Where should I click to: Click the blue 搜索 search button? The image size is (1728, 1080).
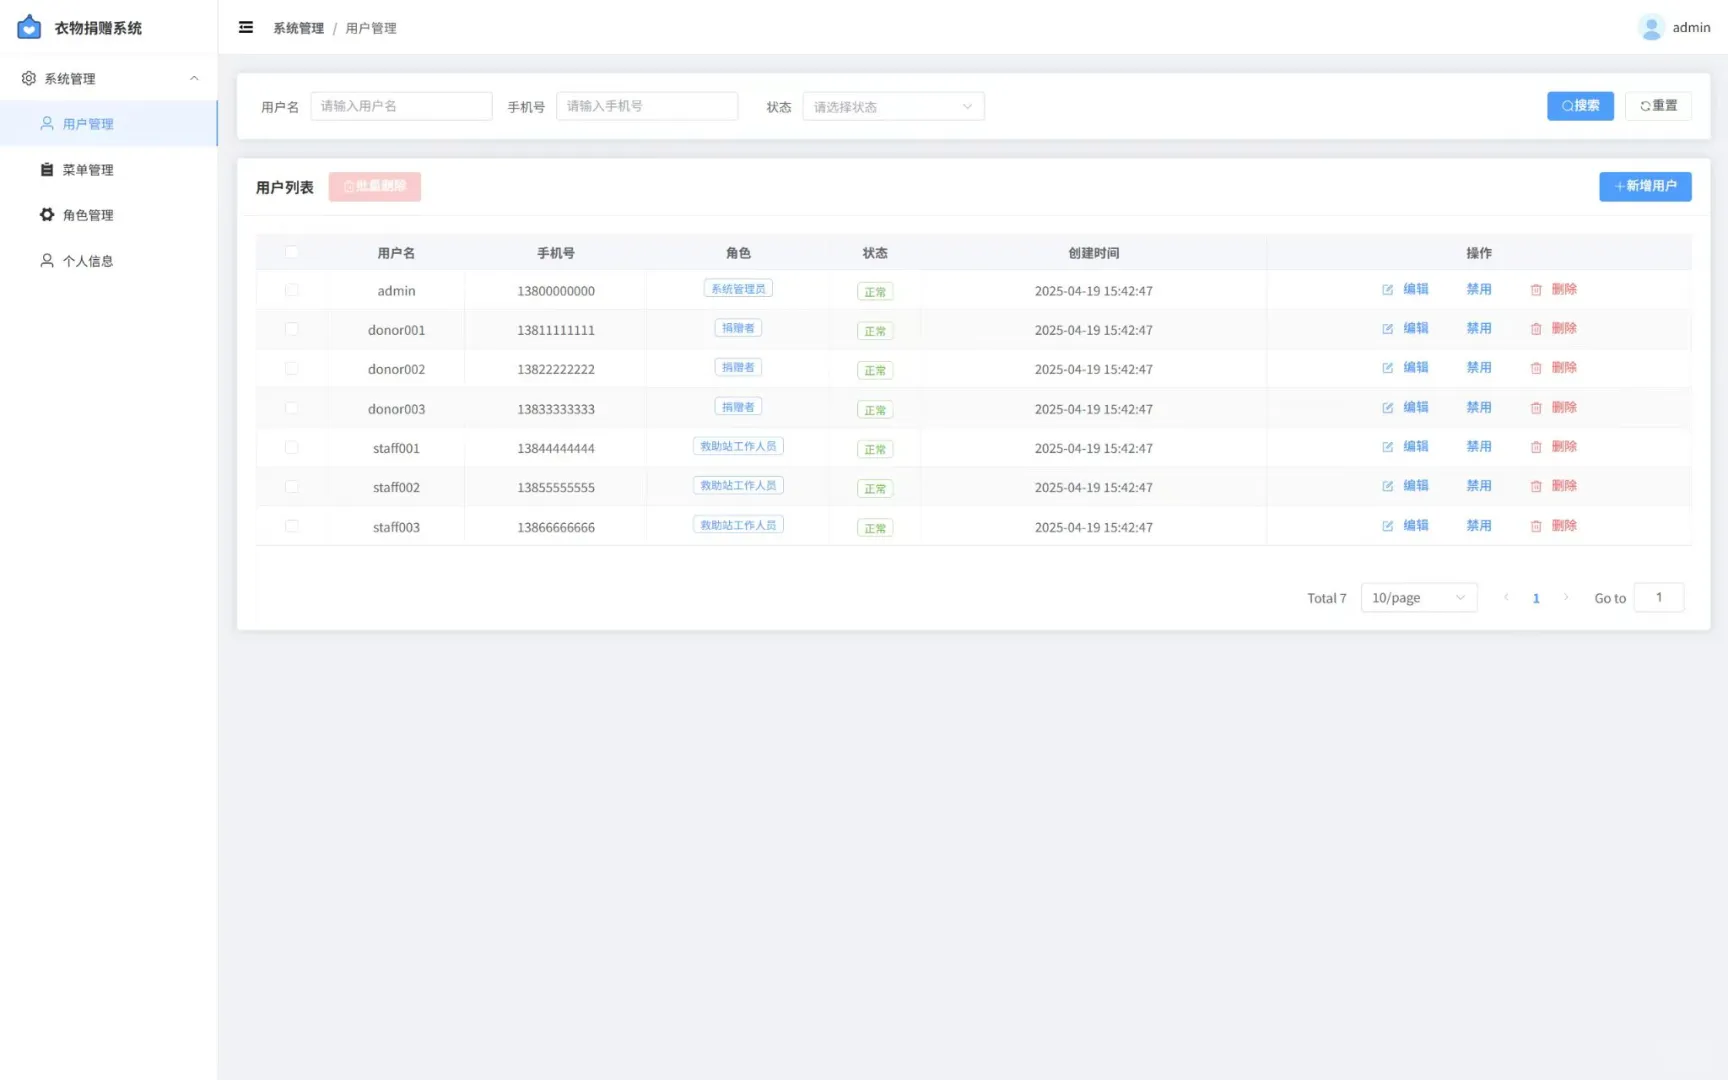[1580, 105]
